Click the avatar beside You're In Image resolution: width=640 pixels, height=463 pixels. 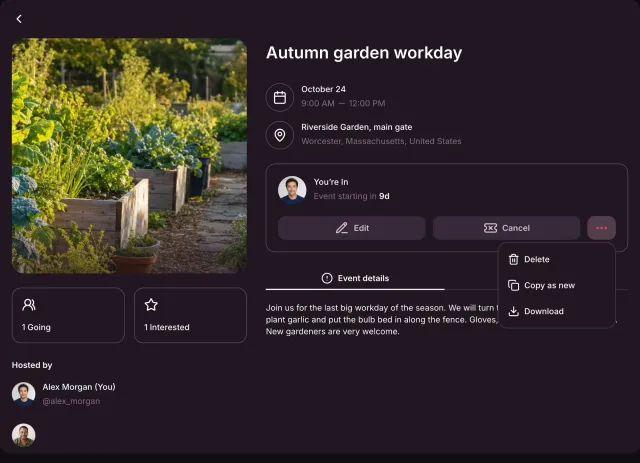(292, 190)
